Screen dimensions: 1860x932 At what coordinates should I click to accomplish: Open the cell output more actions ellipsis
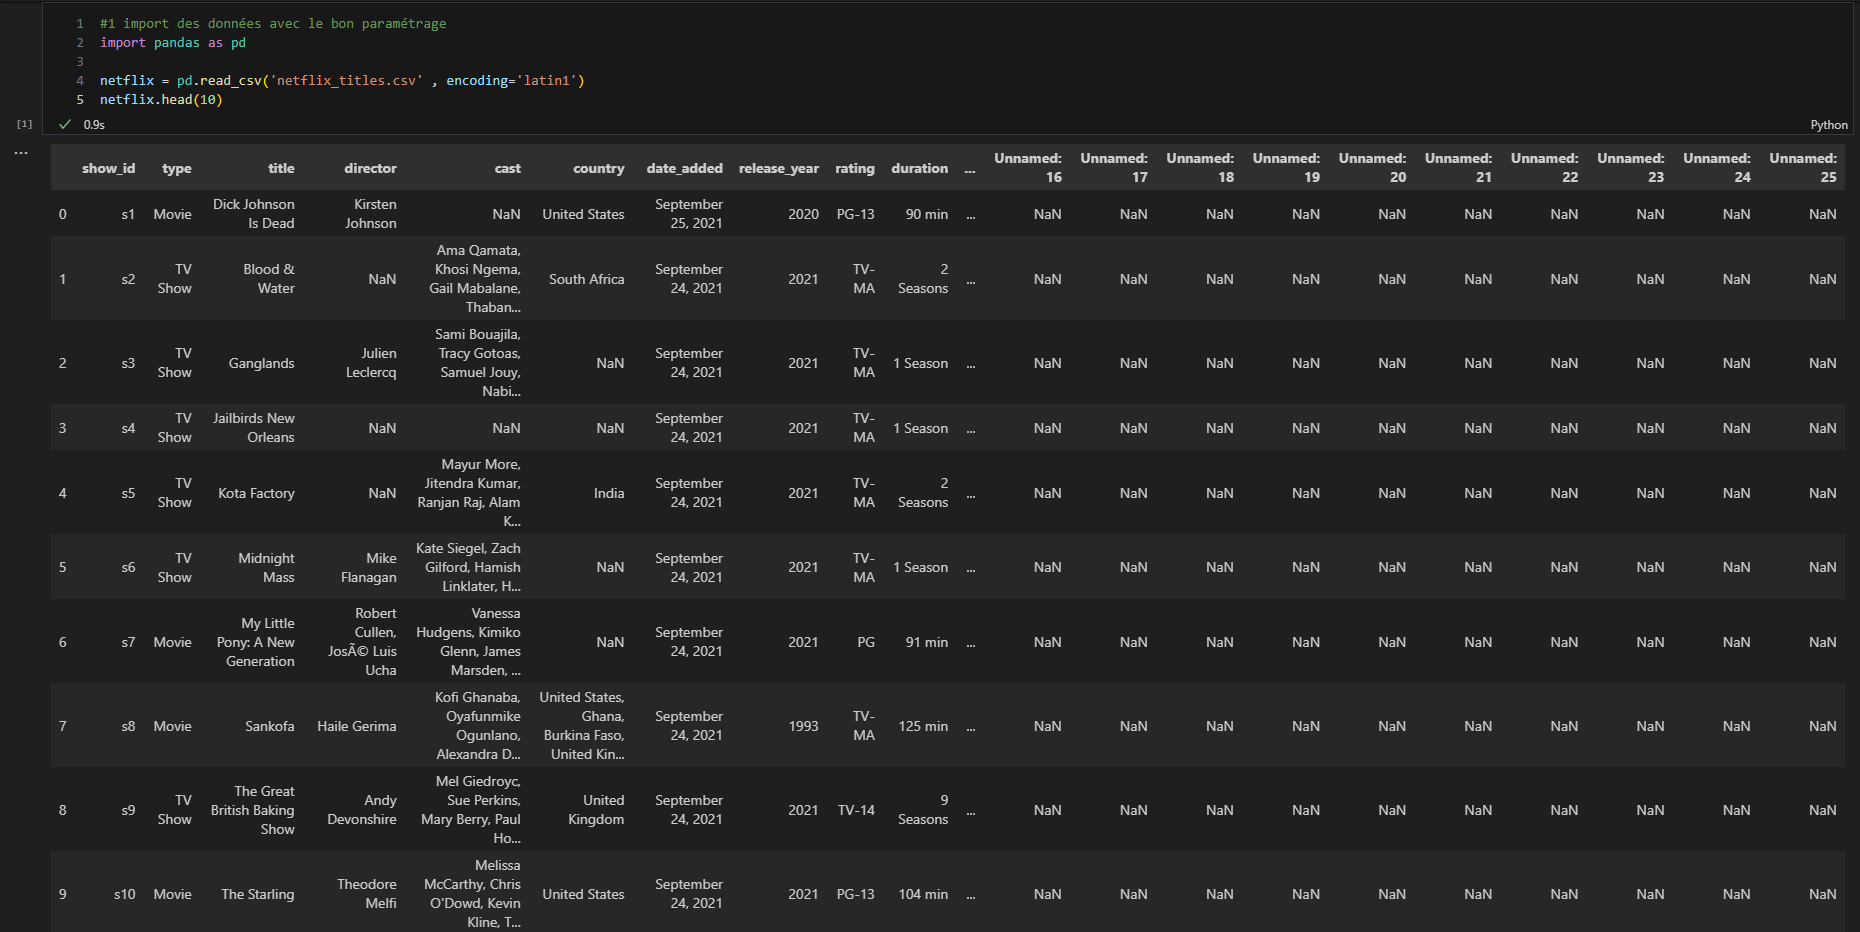21,153
